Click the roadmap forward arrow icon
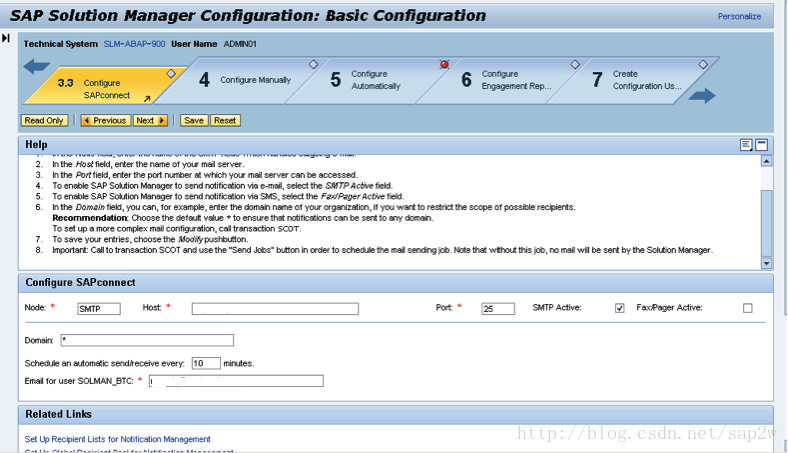Screen dimensions: 788x453 [x=702, y=96]
